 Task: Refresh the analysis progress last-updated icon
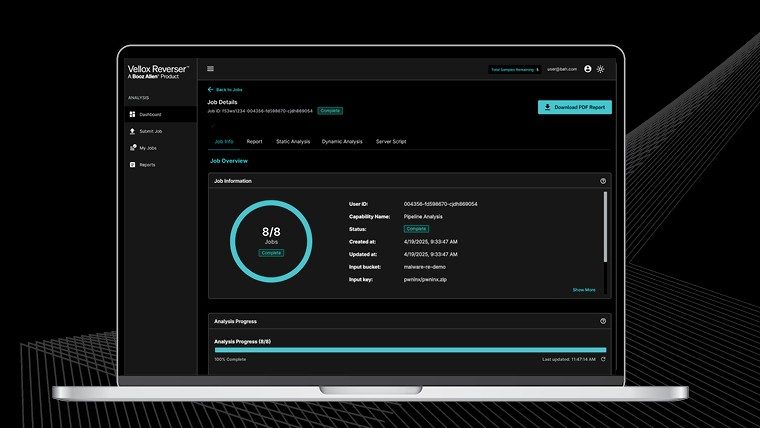tap(603, 358)
